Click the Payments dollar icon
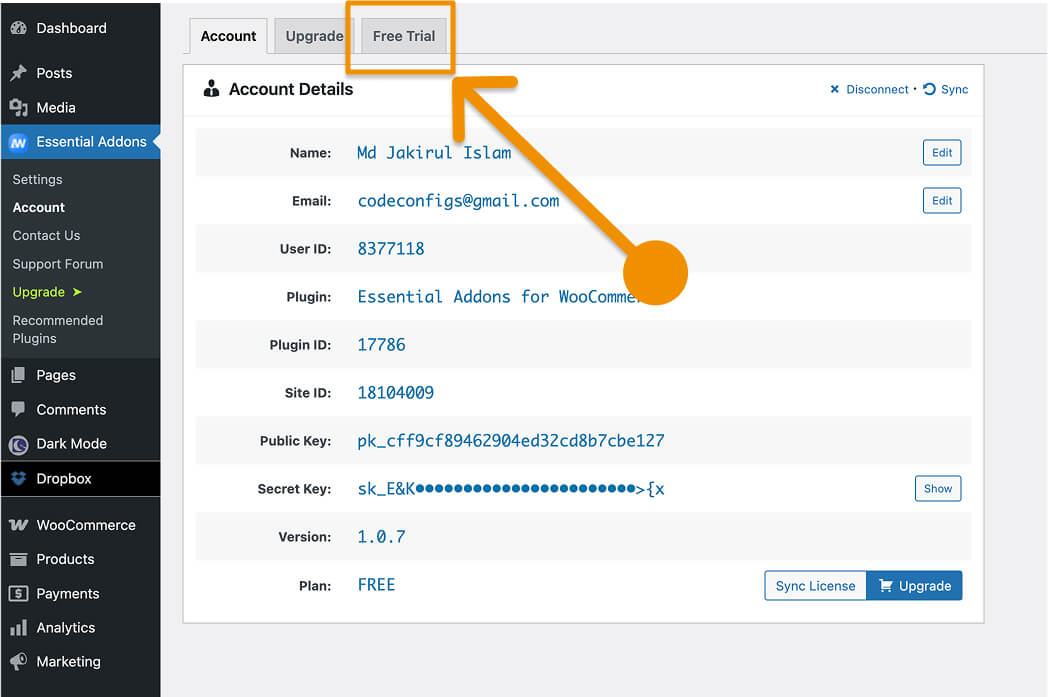The height and width of the screenshot is (697, 1048). click(19, 593)
